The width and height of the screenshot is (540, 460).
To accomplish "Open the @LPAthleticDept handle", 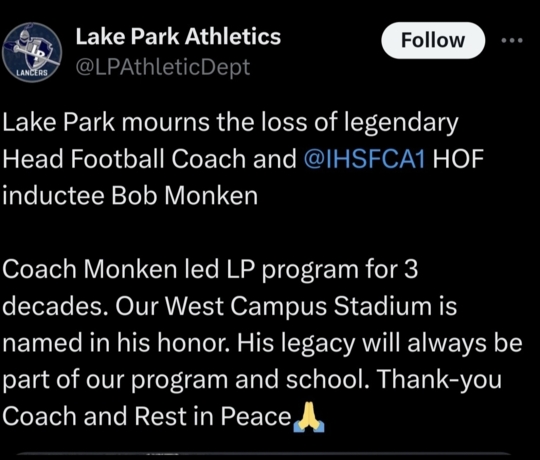I will point(163,67).
